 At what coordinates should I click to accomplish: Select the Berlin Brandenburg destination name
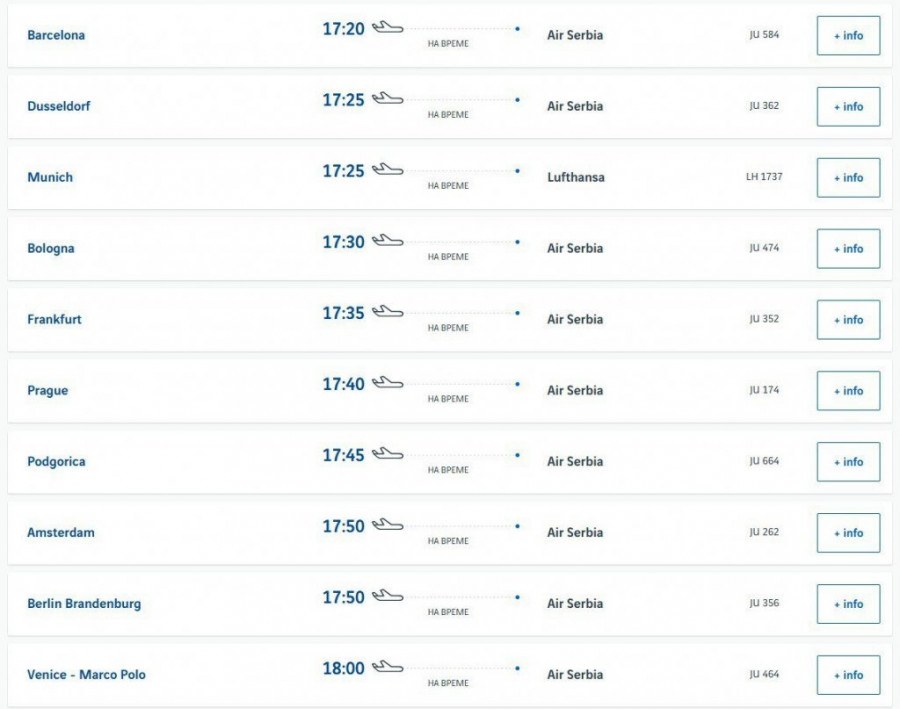tap(84, 604)
